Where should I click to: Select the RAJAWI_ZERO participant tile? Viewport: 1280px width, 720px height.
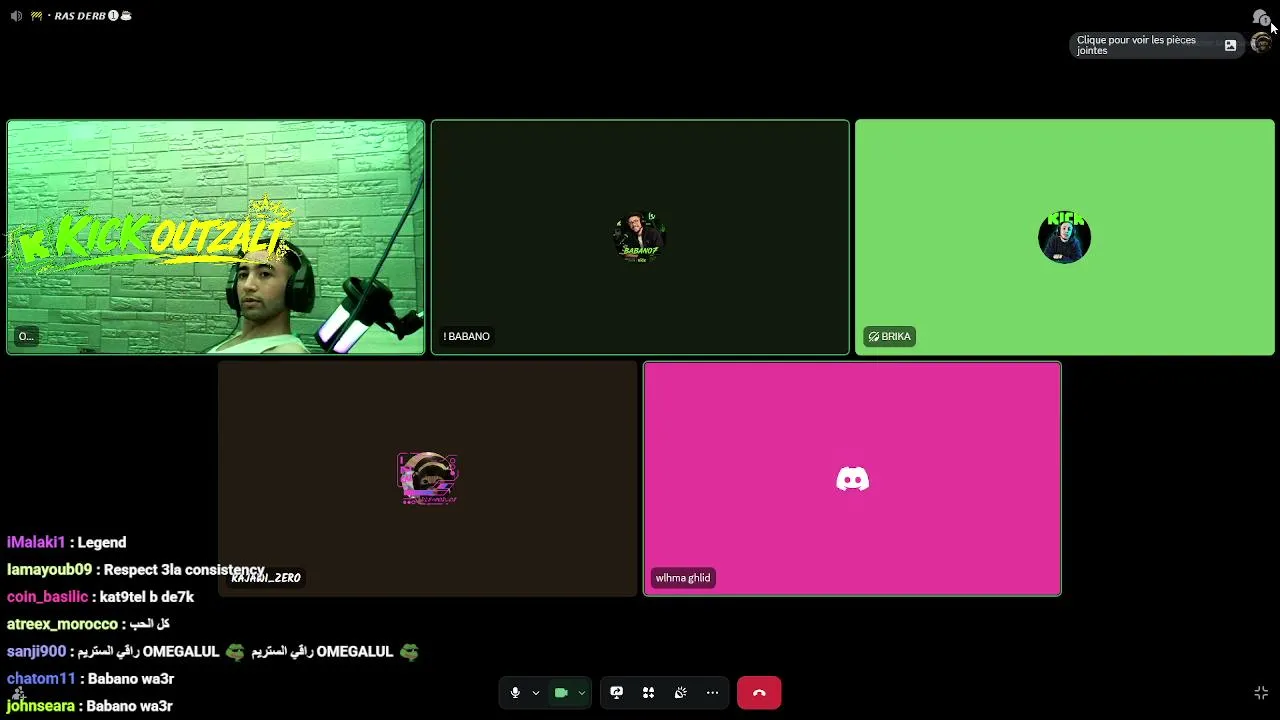click(428, 479)
